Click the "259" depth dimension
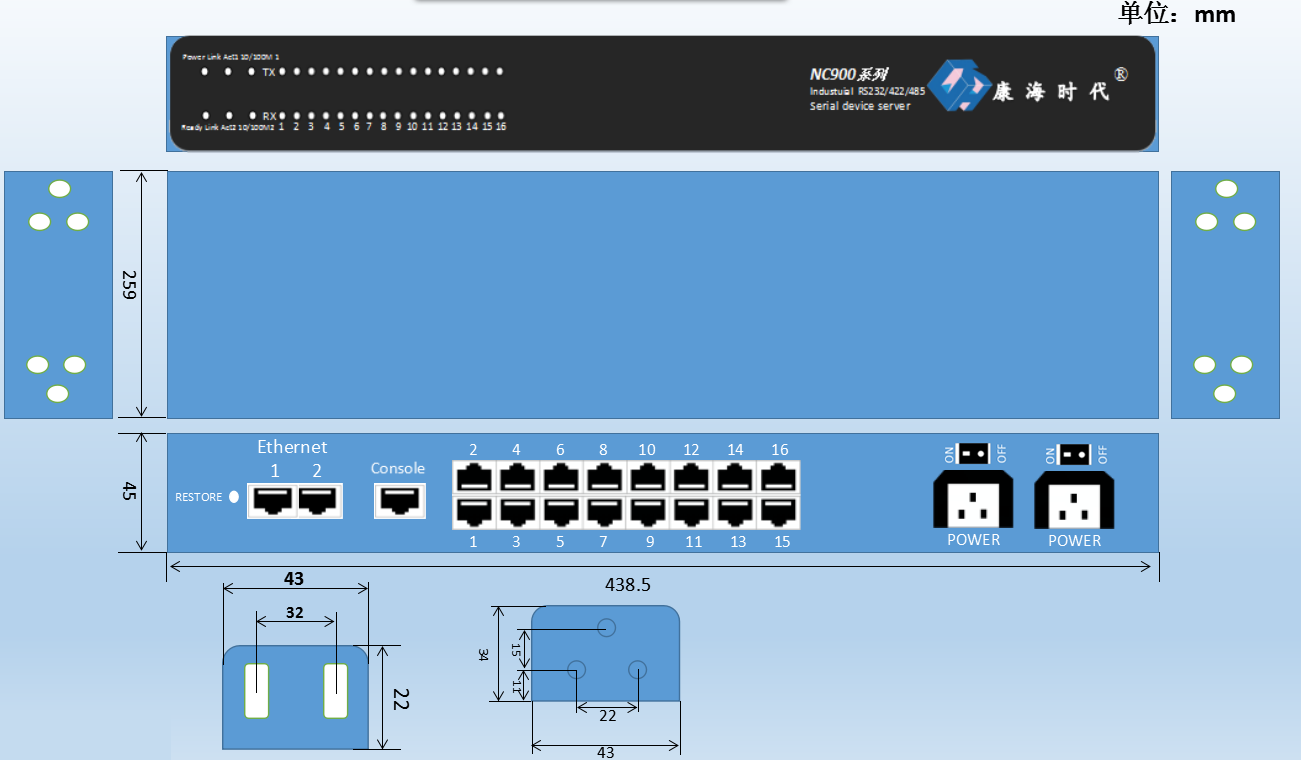The width and height of the screenshot is (1301, 760). (x=129, y=285)
